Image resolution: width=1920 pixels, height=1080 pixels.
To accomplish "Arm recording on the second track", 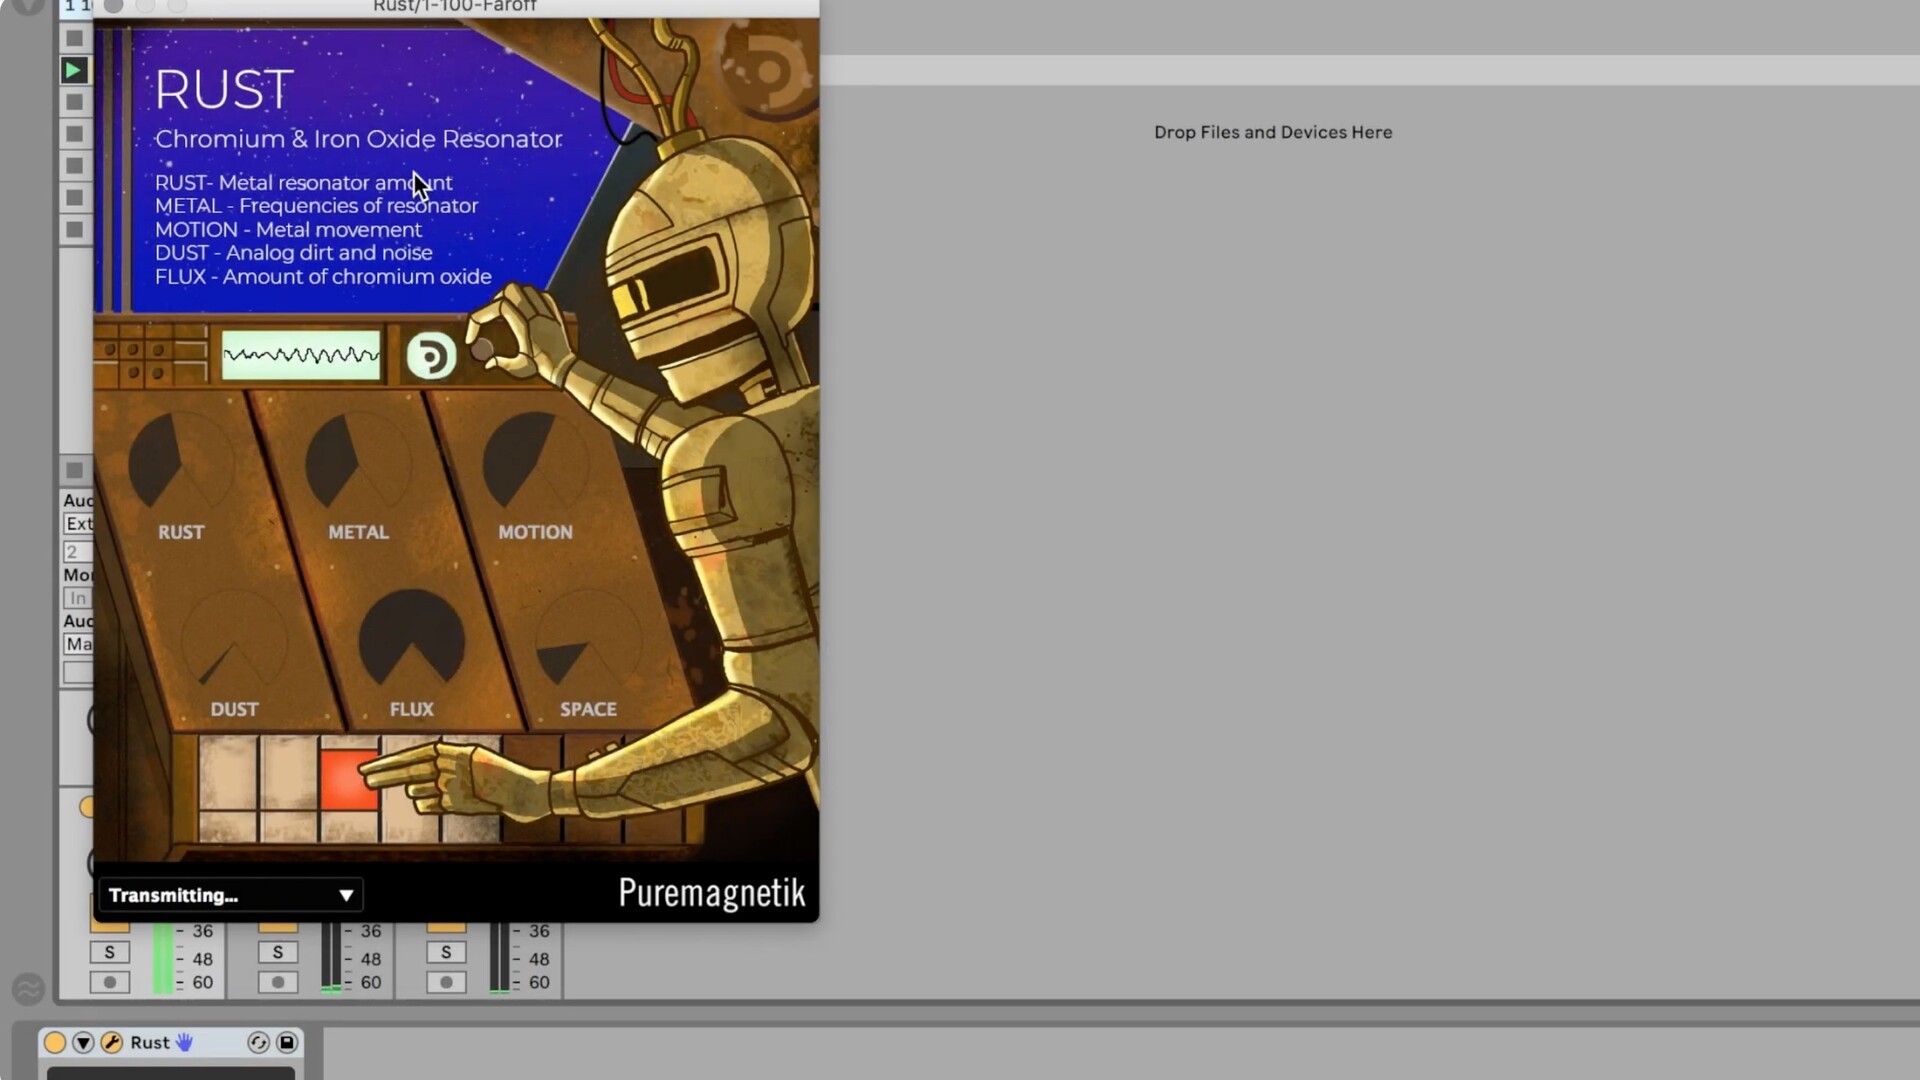I will pyautogui.click(x=278, y=982).
